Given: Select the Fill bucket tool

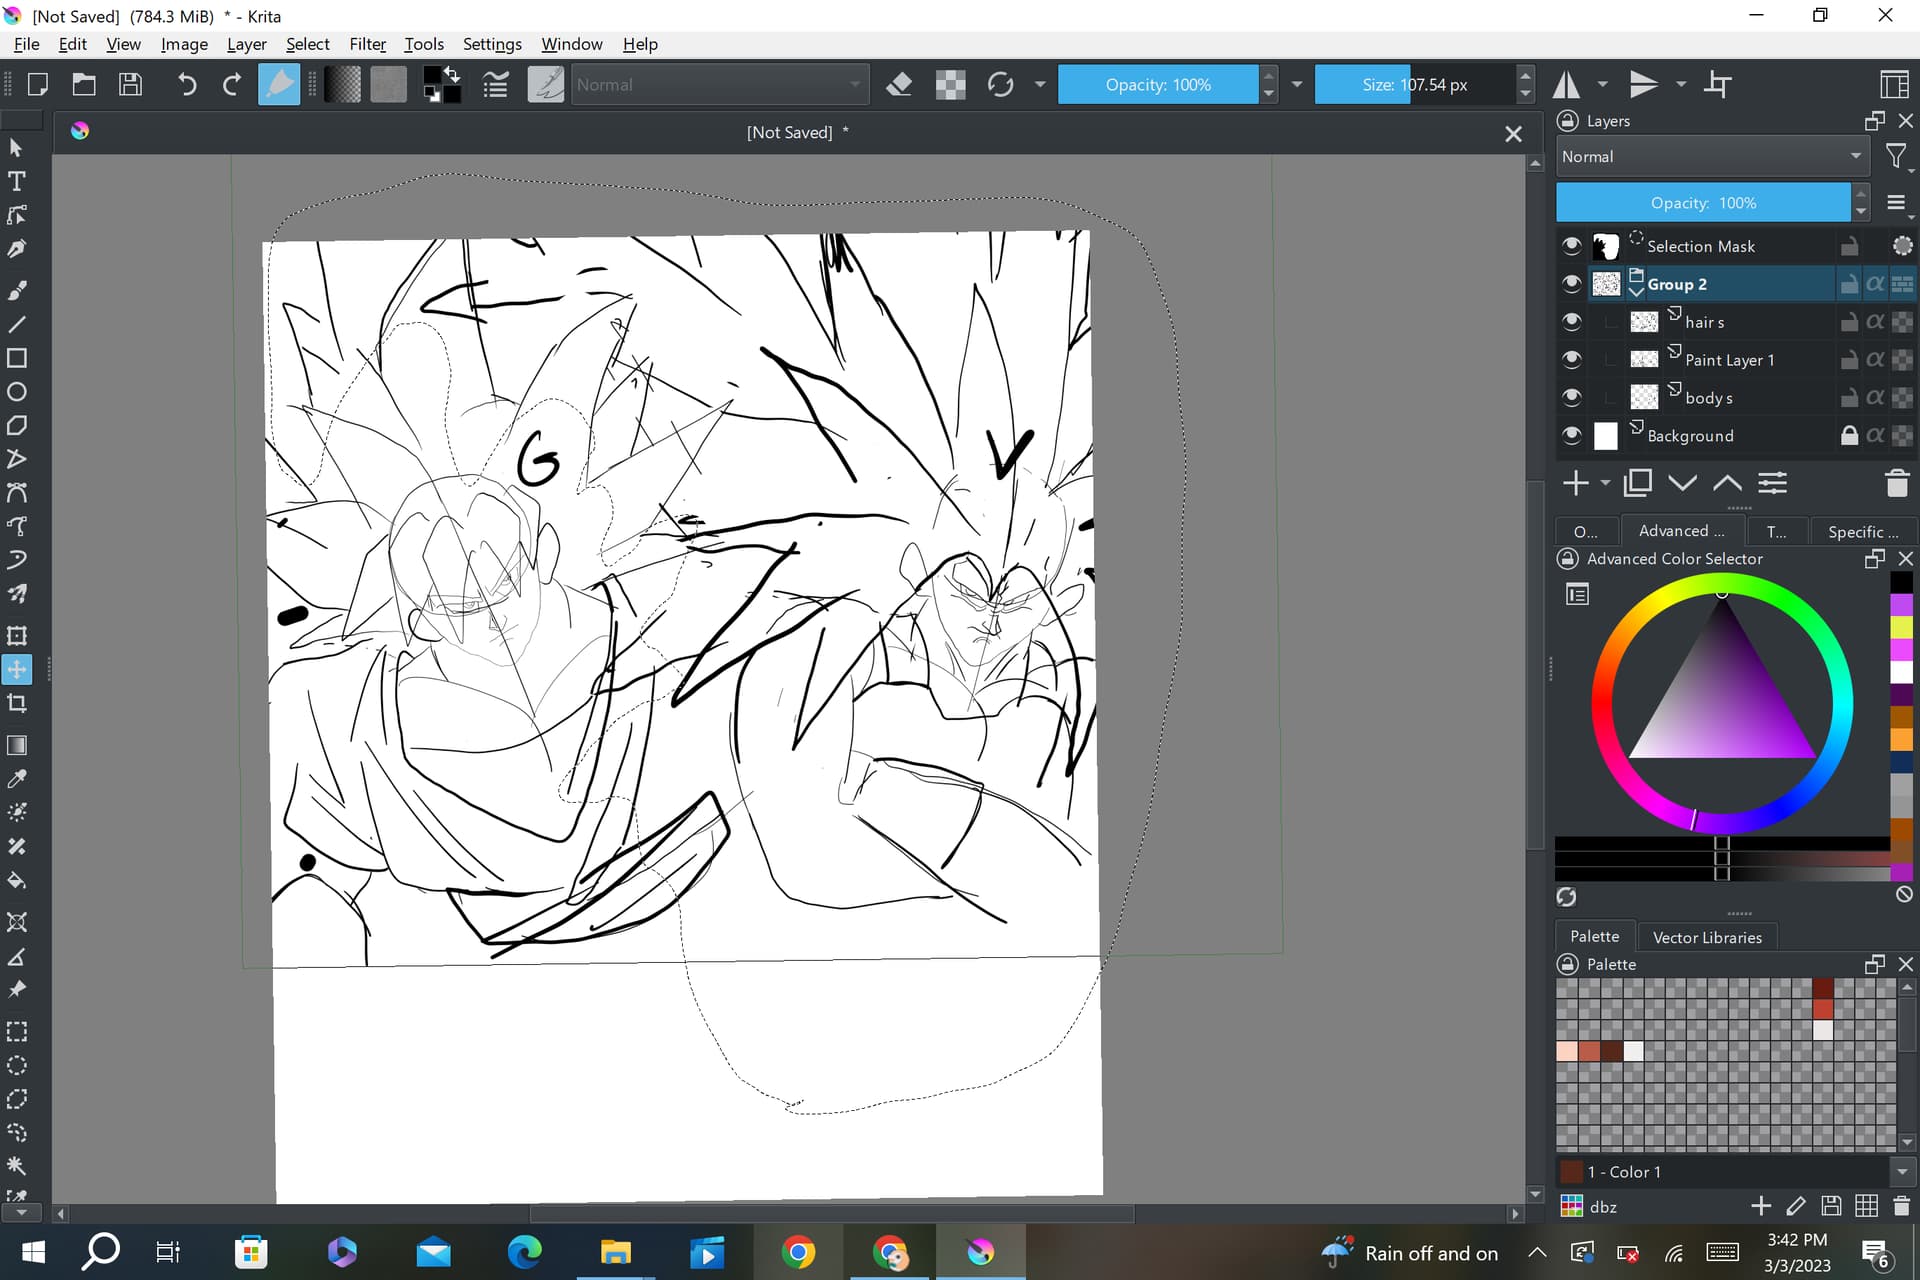Looking at the screenshot, I should point(17,881).
